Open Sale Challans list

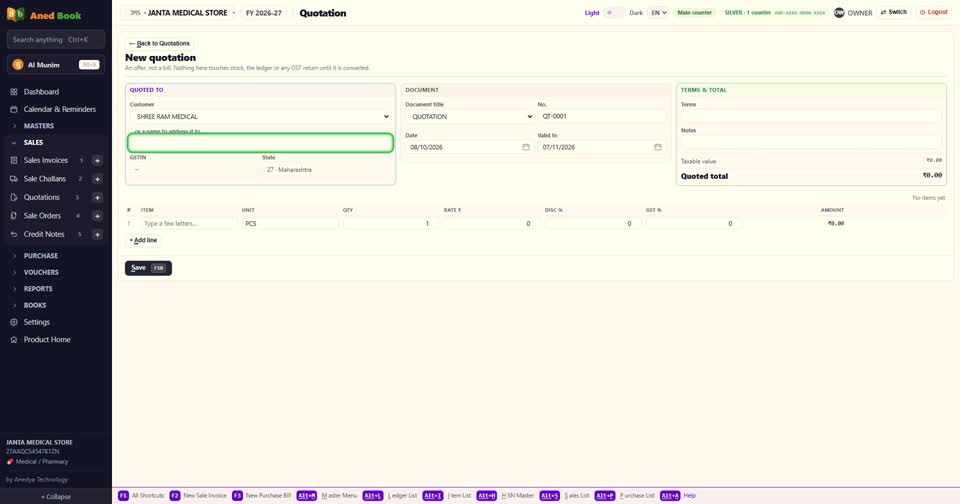pyautogui.click(x=44, y=179)
